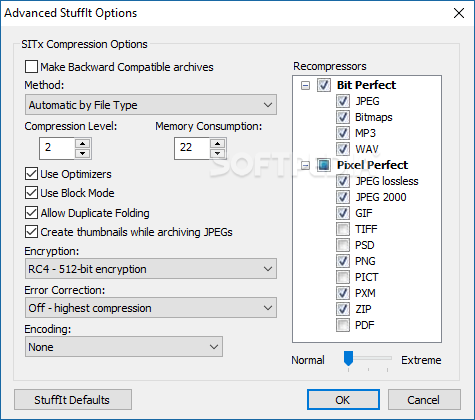475x420 pixels.
Task: Open the Method dropdown
Action: click(x=151, y=105)
